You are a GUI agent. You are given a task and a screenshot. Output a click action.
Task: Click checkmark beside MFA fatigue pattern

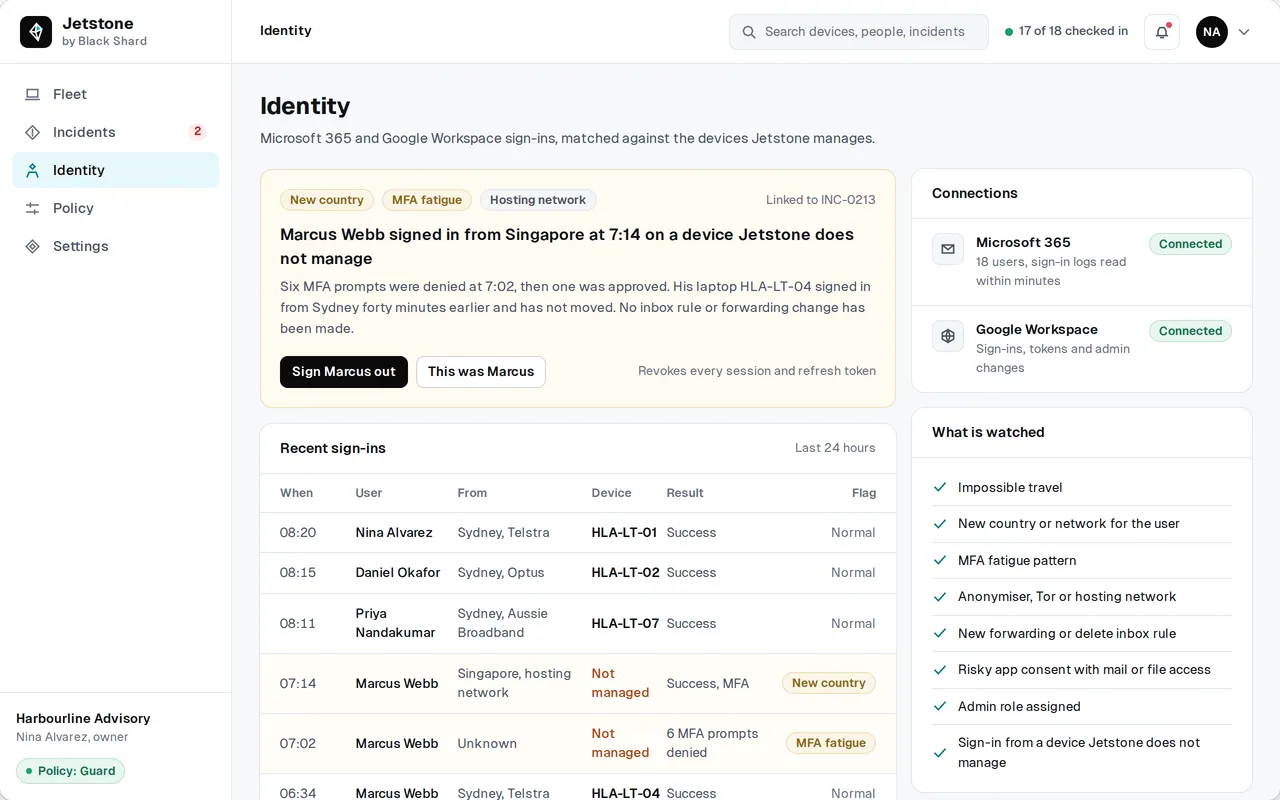[940, 560]
